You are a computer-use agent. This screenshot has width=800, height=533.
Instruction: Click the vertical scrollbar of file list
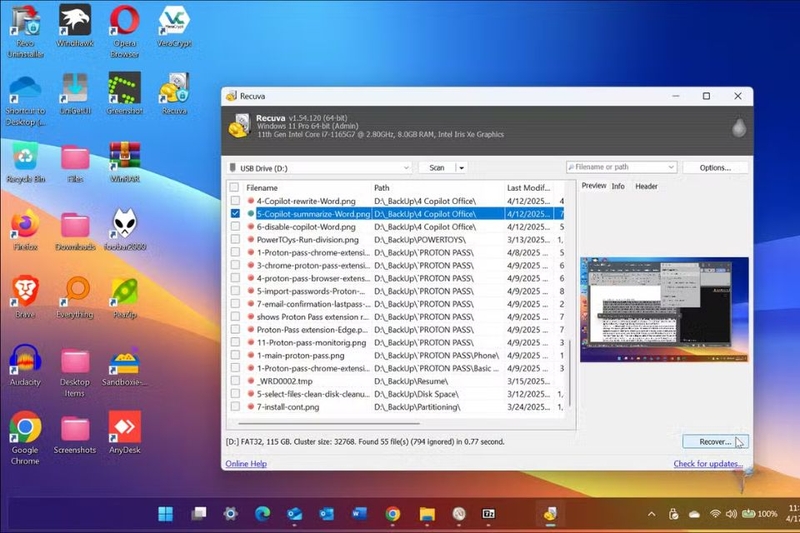[x=570, y=374]
